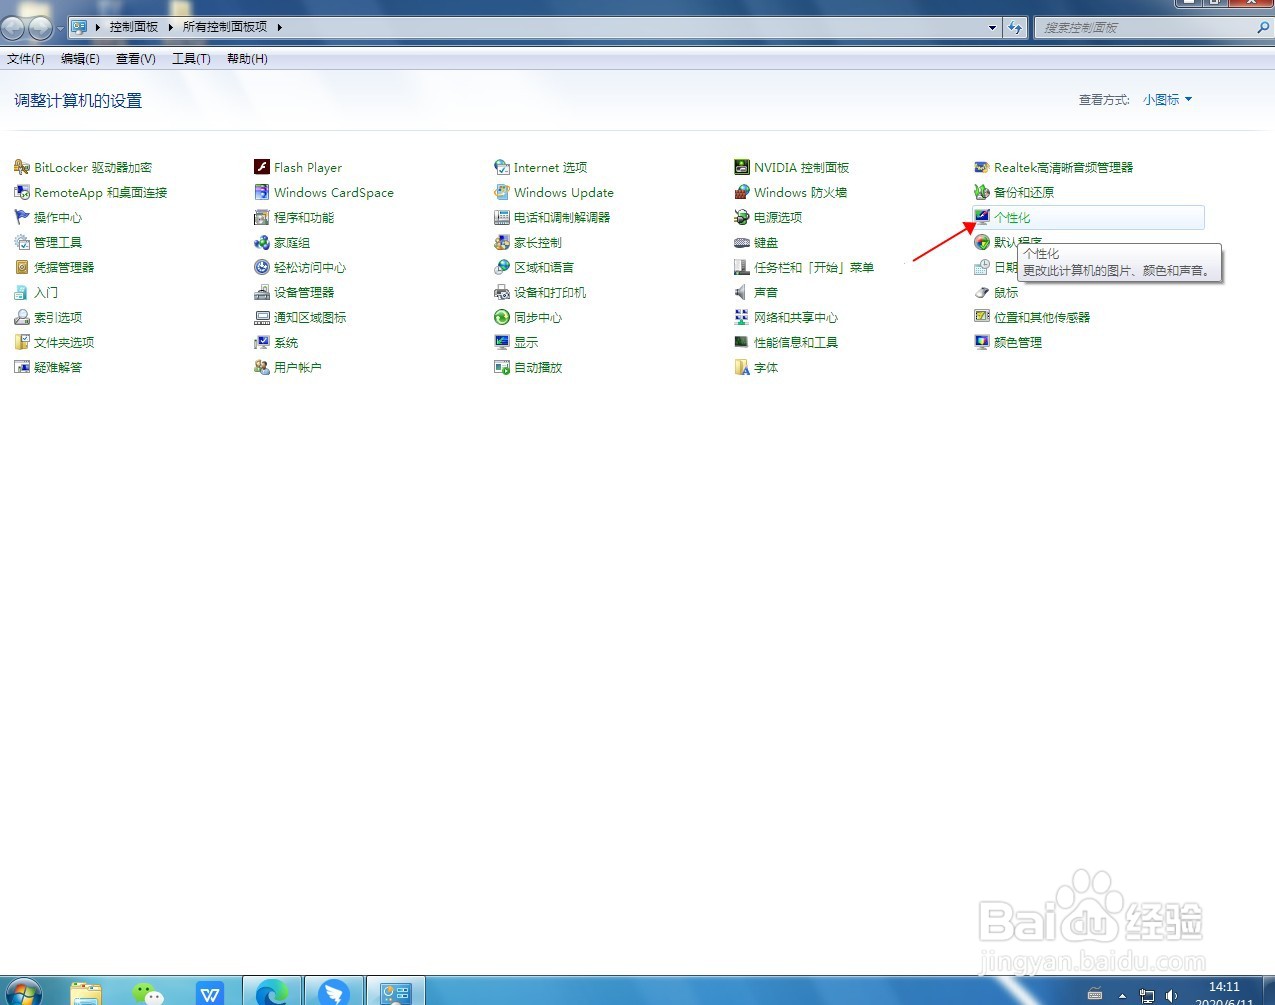
Task: Open the WeChat taskbar icon
Action: 148,993
